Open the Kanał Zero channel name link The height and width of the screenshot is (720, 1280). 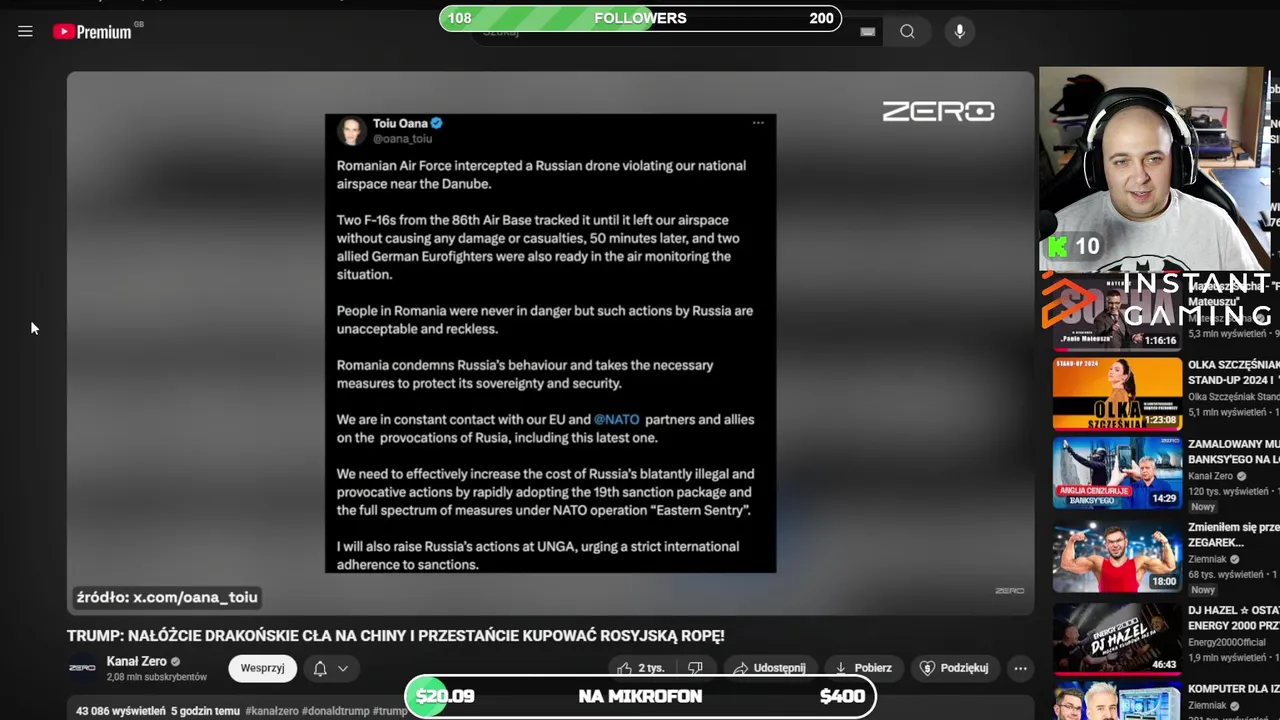click(137, 661)
